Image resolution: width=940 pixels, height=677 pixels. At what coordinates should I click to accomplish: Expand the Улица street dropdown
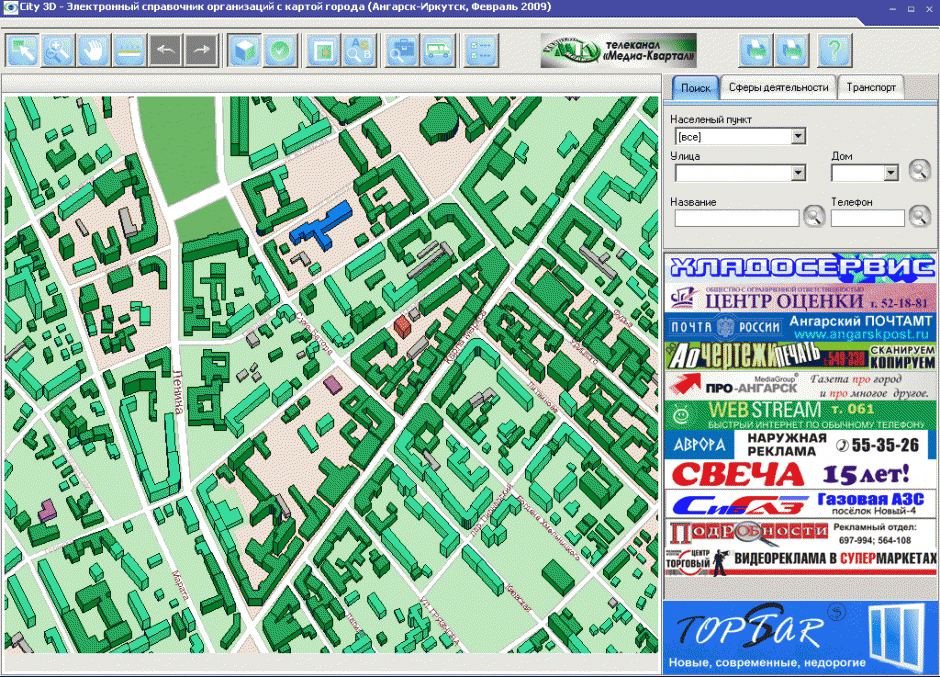point(798,173)
